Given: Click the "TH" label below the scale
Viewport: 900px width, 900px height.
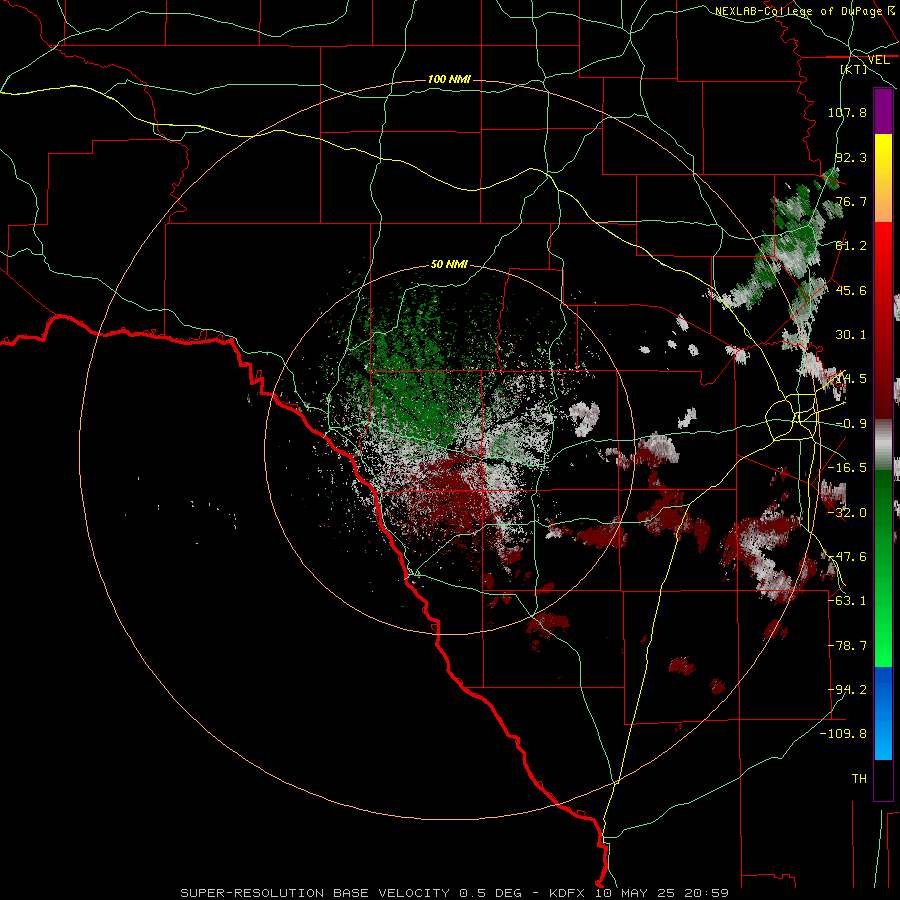Looking at the screenshot, I should click(859, 779).
